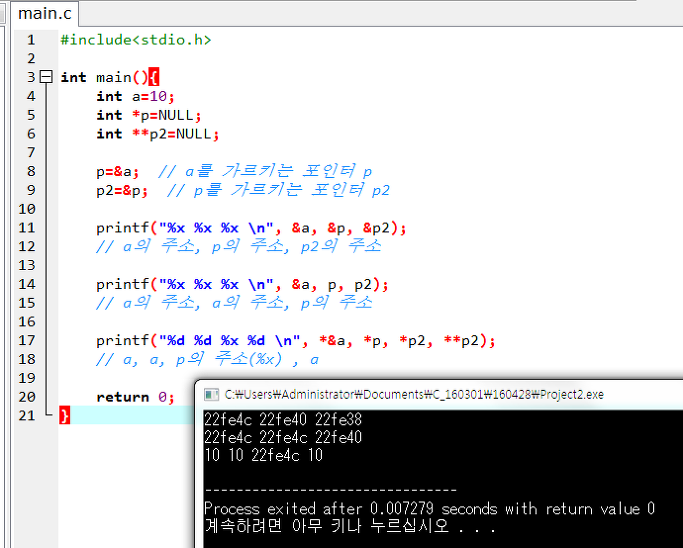Click the 'p2=&p;' assignment statement
The height and width of the screenshot is (548, 683).
pos(122,191)
